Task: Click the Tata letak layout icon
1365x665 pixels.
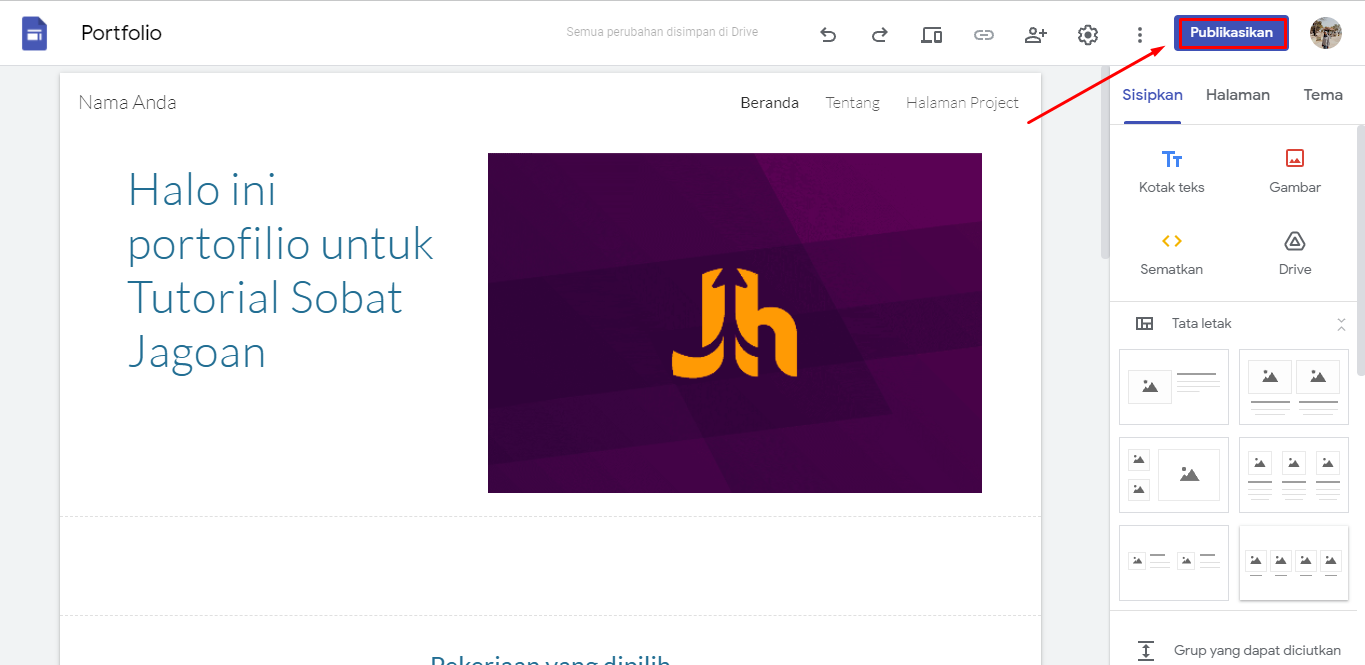Action: 1145,323
